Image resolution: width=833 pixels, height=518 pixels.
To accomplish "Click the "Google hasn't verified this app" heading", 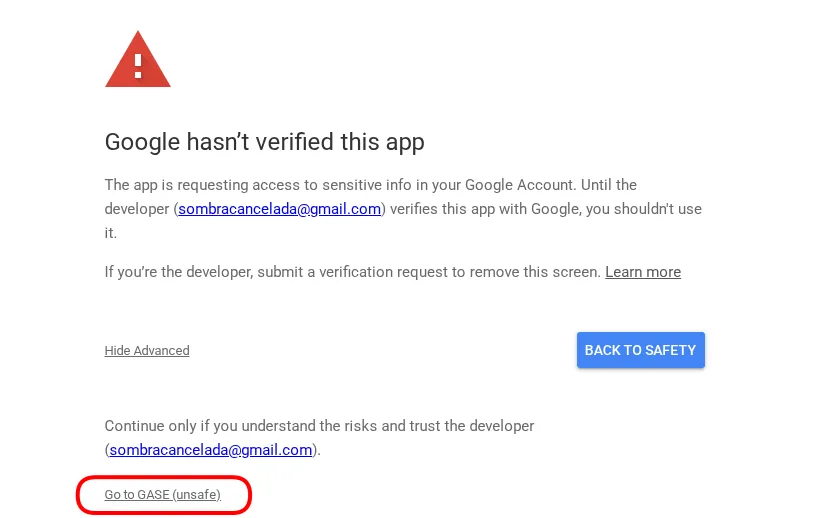I will point(265,142).
